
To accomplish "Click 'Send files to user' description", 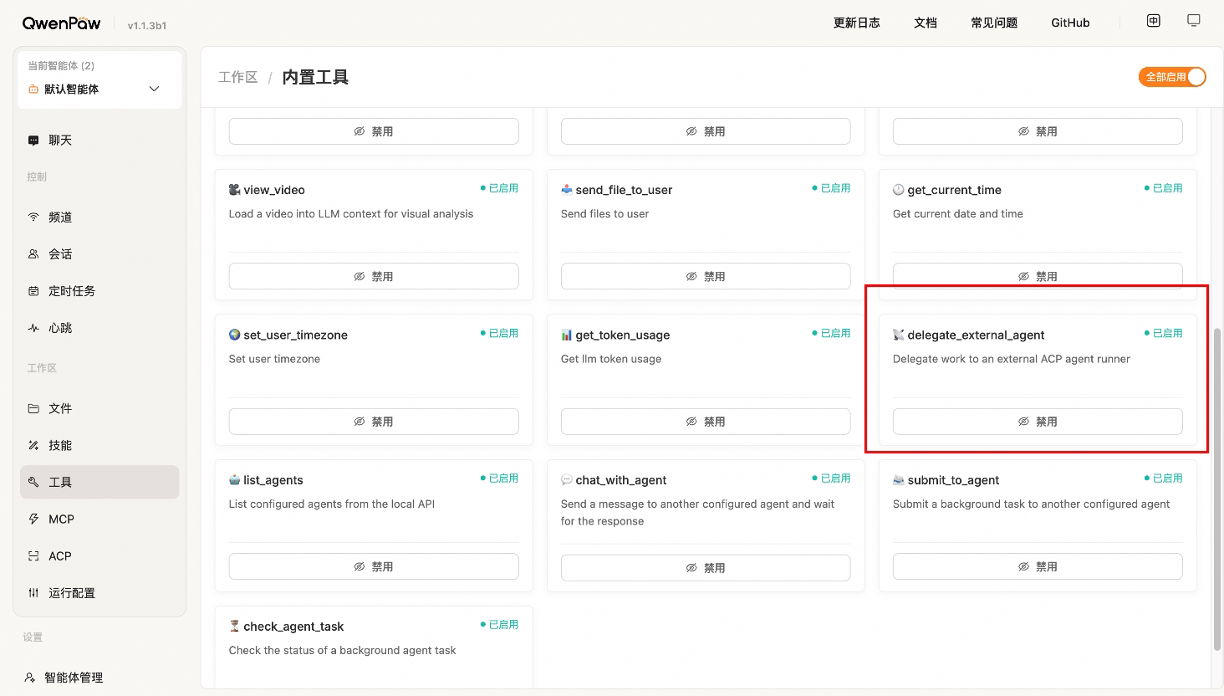I will tap(605, 214).
